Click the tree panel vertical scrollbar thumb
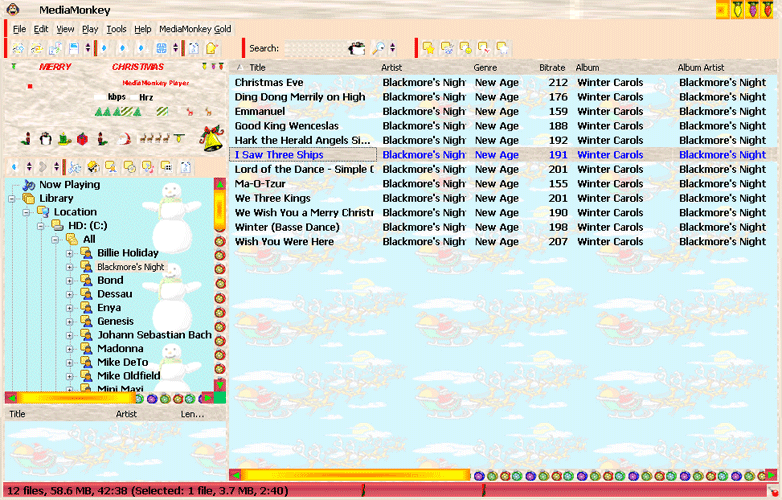 click(x=220, y=210)
